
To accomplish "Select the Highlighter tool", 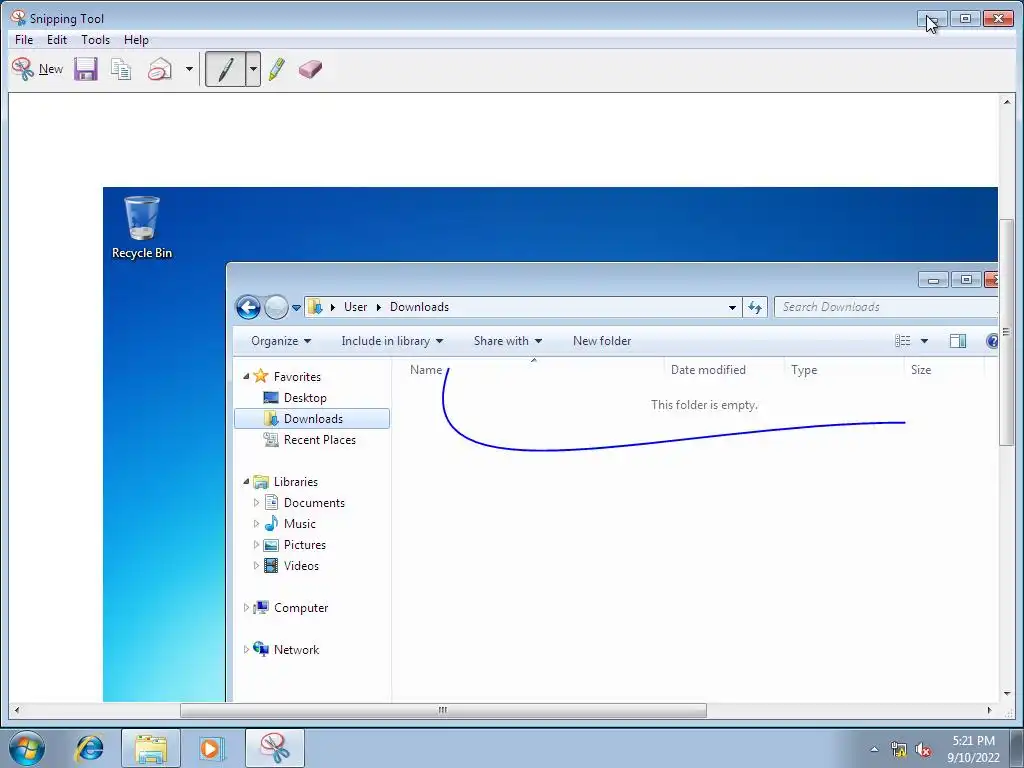I will click(277, 69).
